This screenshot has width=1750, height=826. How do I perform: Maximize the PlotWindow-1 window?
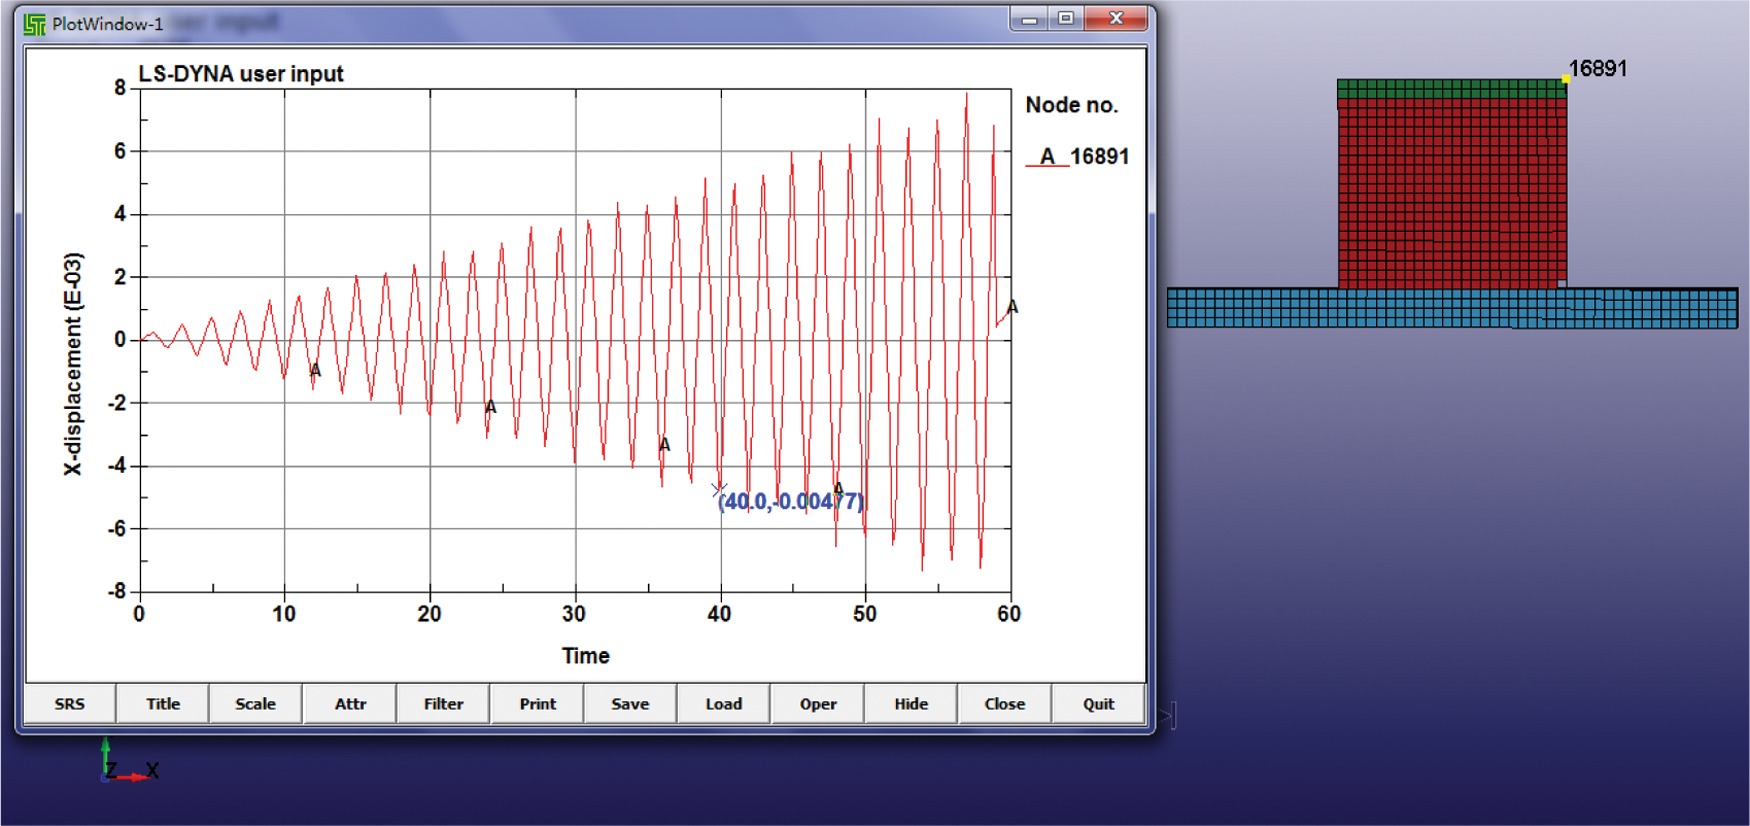1066,19
